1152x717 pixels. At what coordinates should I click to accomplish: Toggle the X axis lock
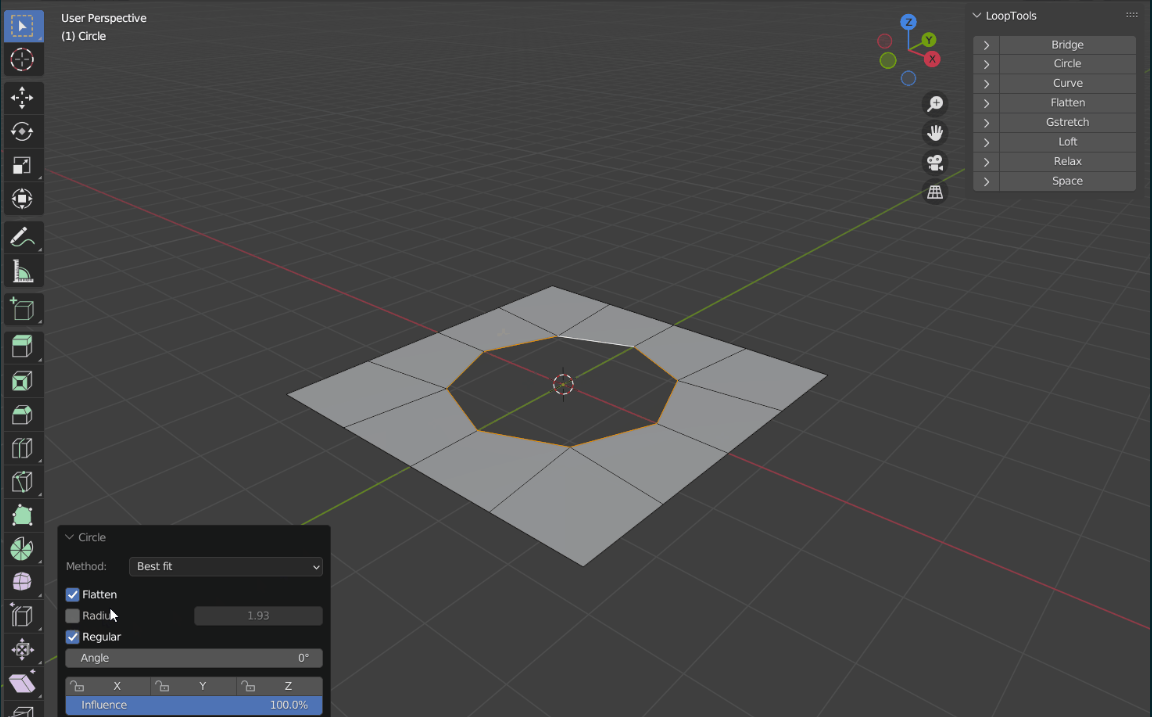coord(108,686)
